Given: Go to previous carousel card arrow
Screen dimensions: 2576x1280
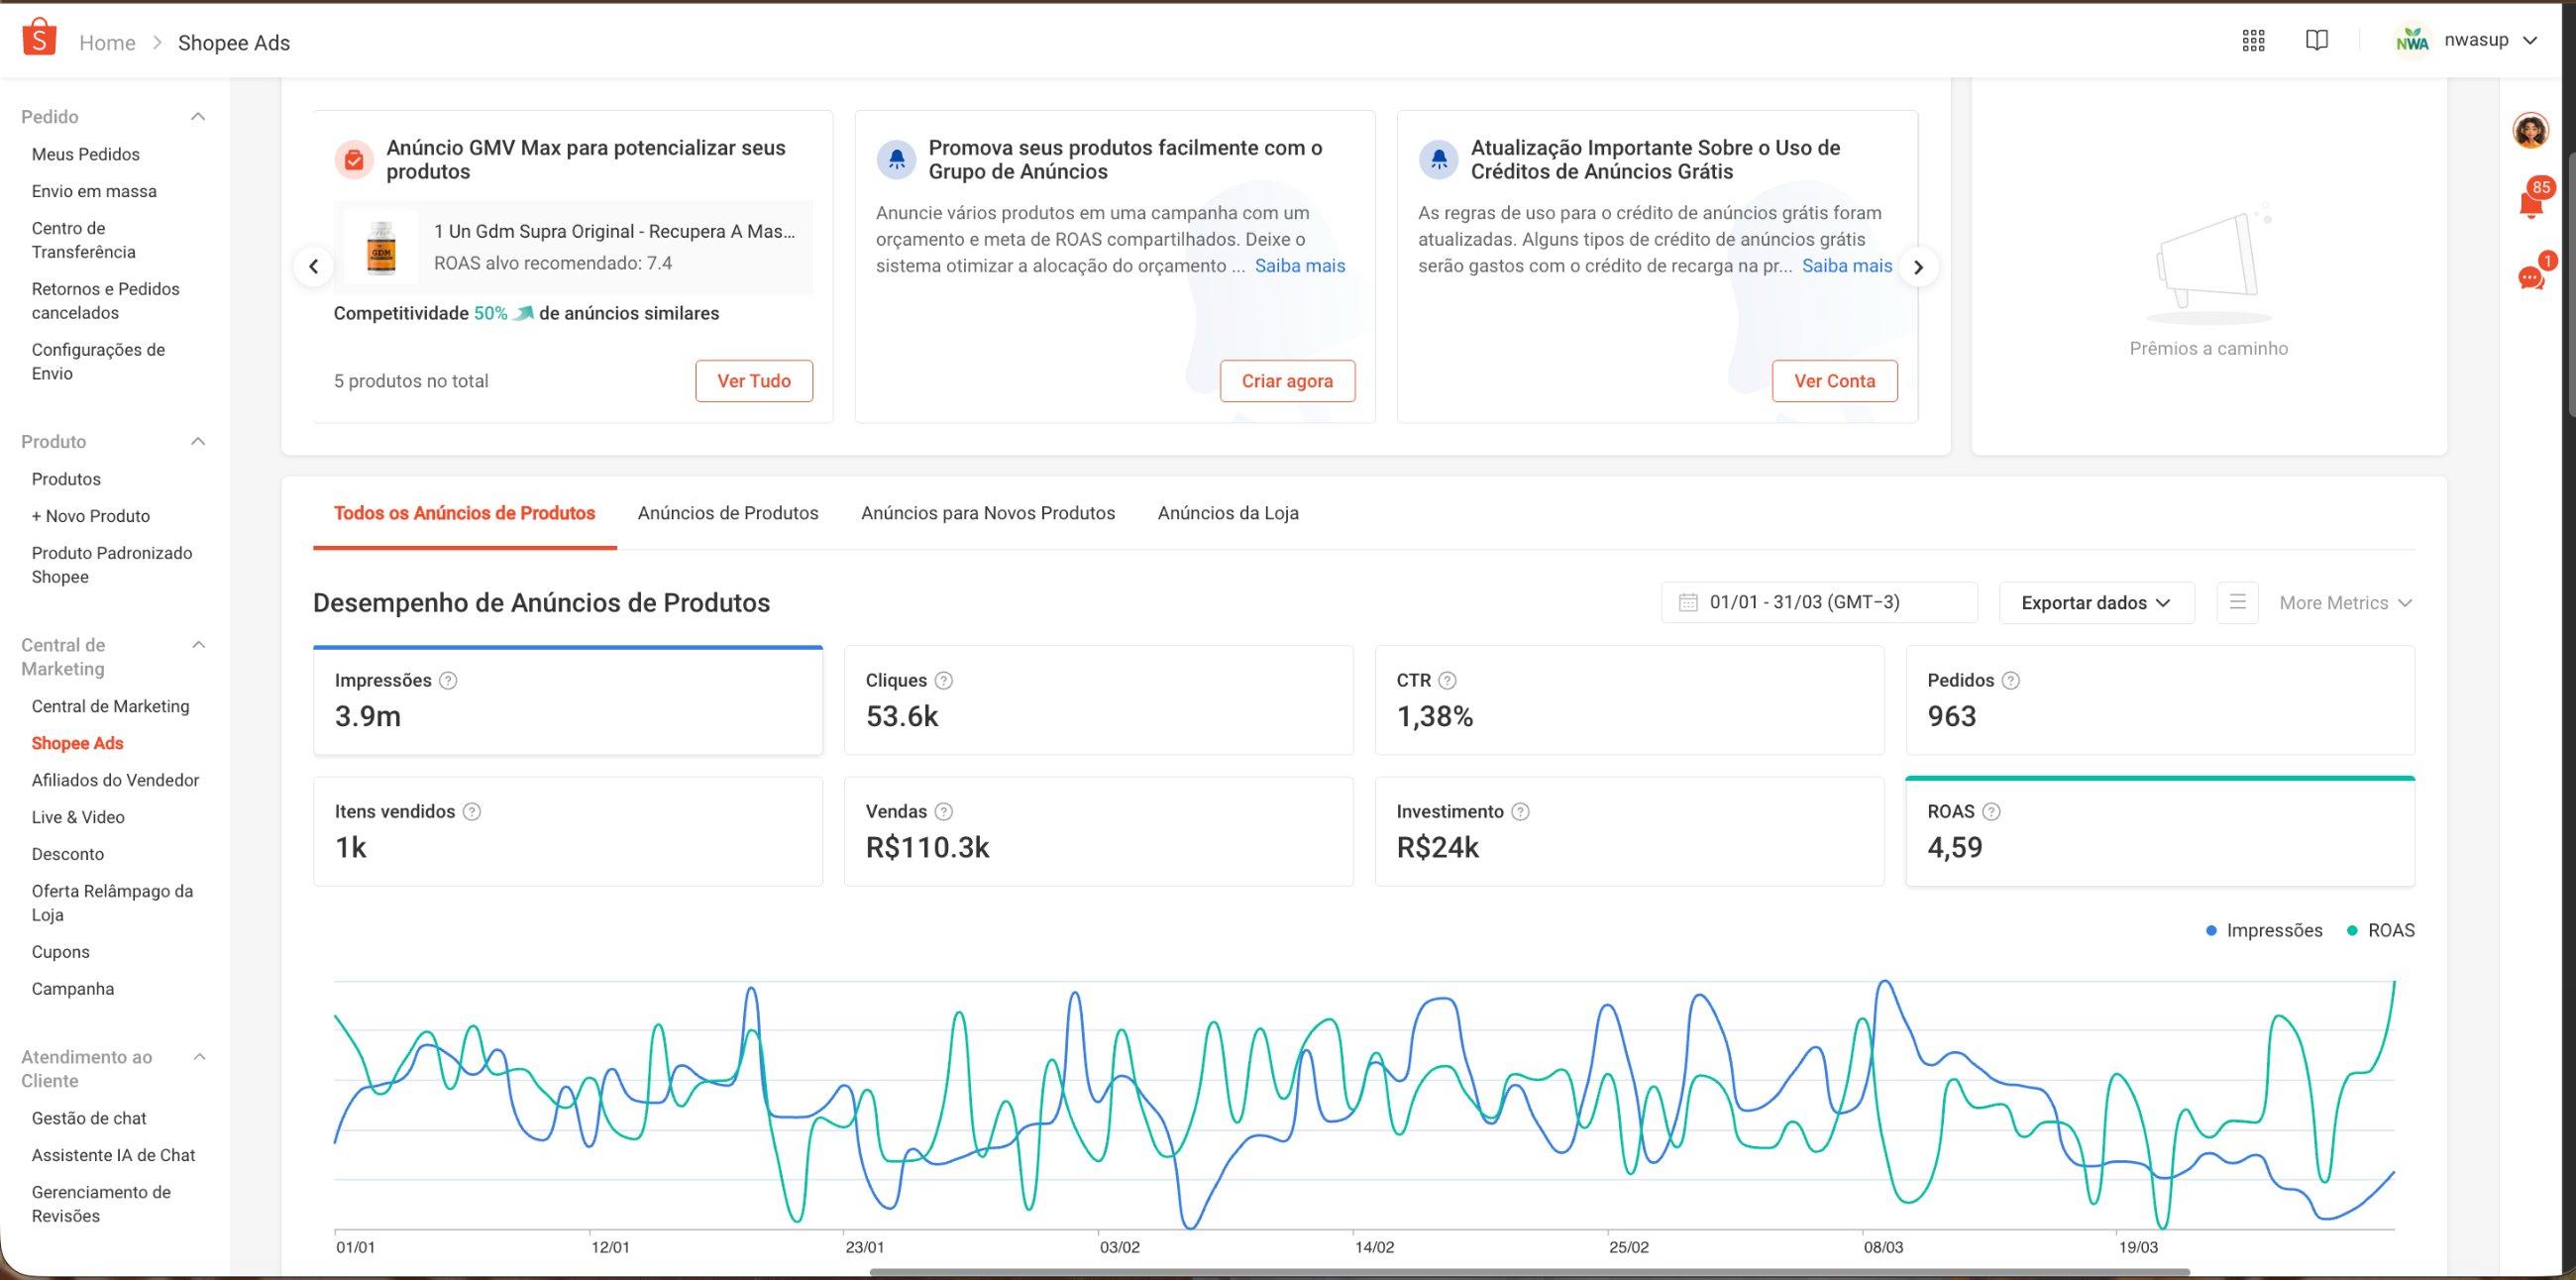Looking at the screenshot, I should click(x=314, y=266).
